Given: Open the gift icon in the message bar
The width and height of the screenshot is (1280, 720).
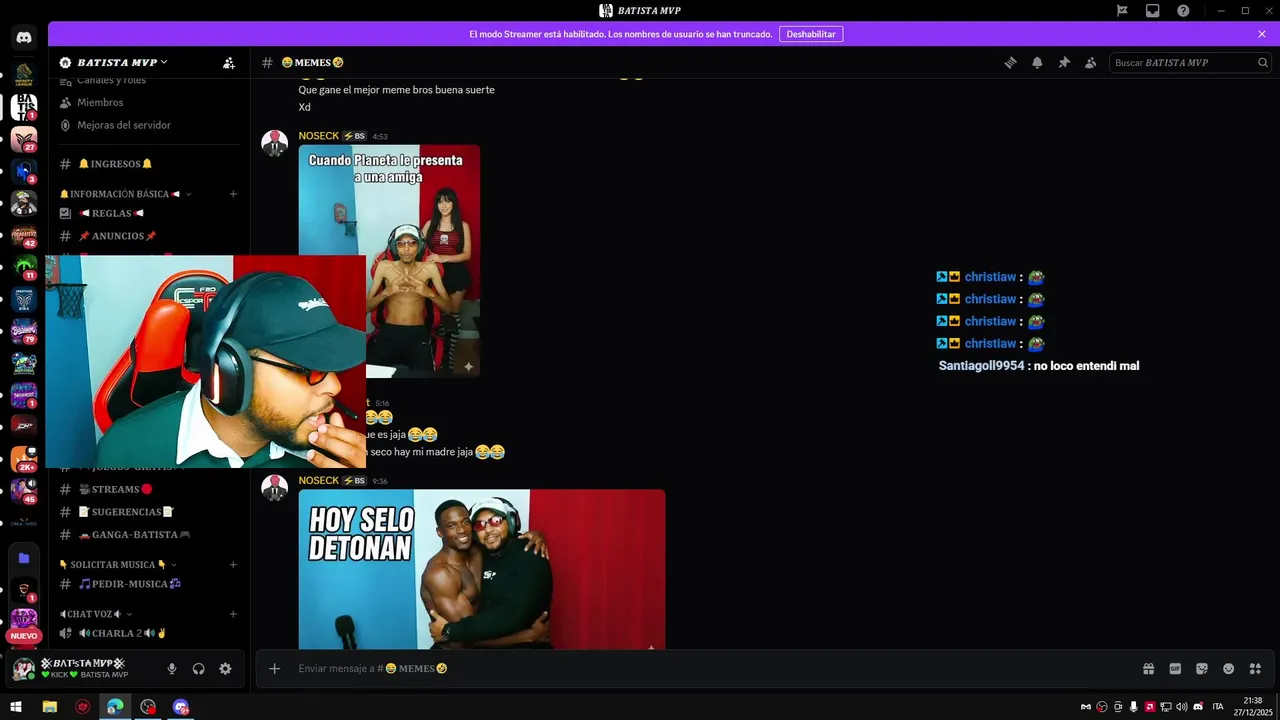Looking at the screenshot, I should (x=1149, y=668).
